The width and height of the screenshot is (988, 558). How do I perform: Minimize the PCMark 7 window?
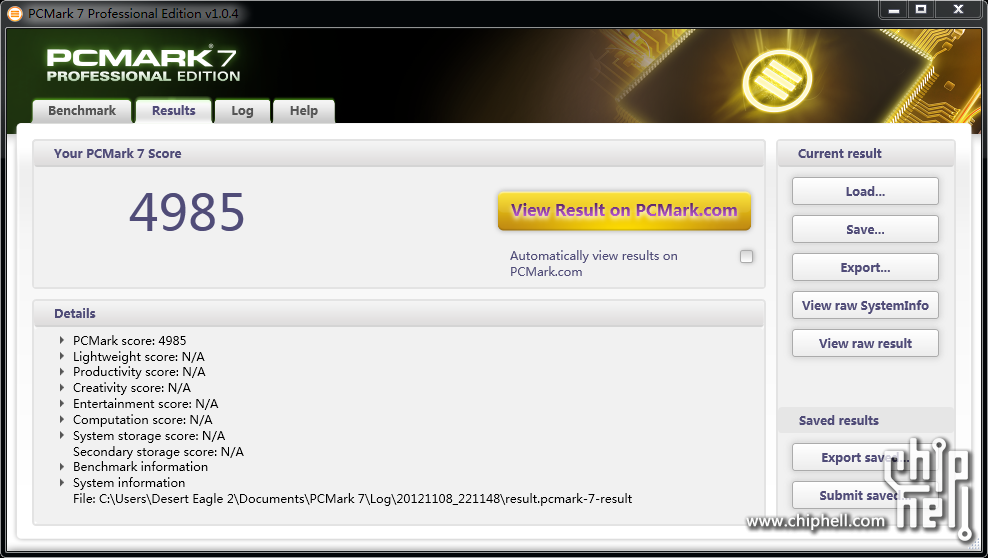click(893, 9)
